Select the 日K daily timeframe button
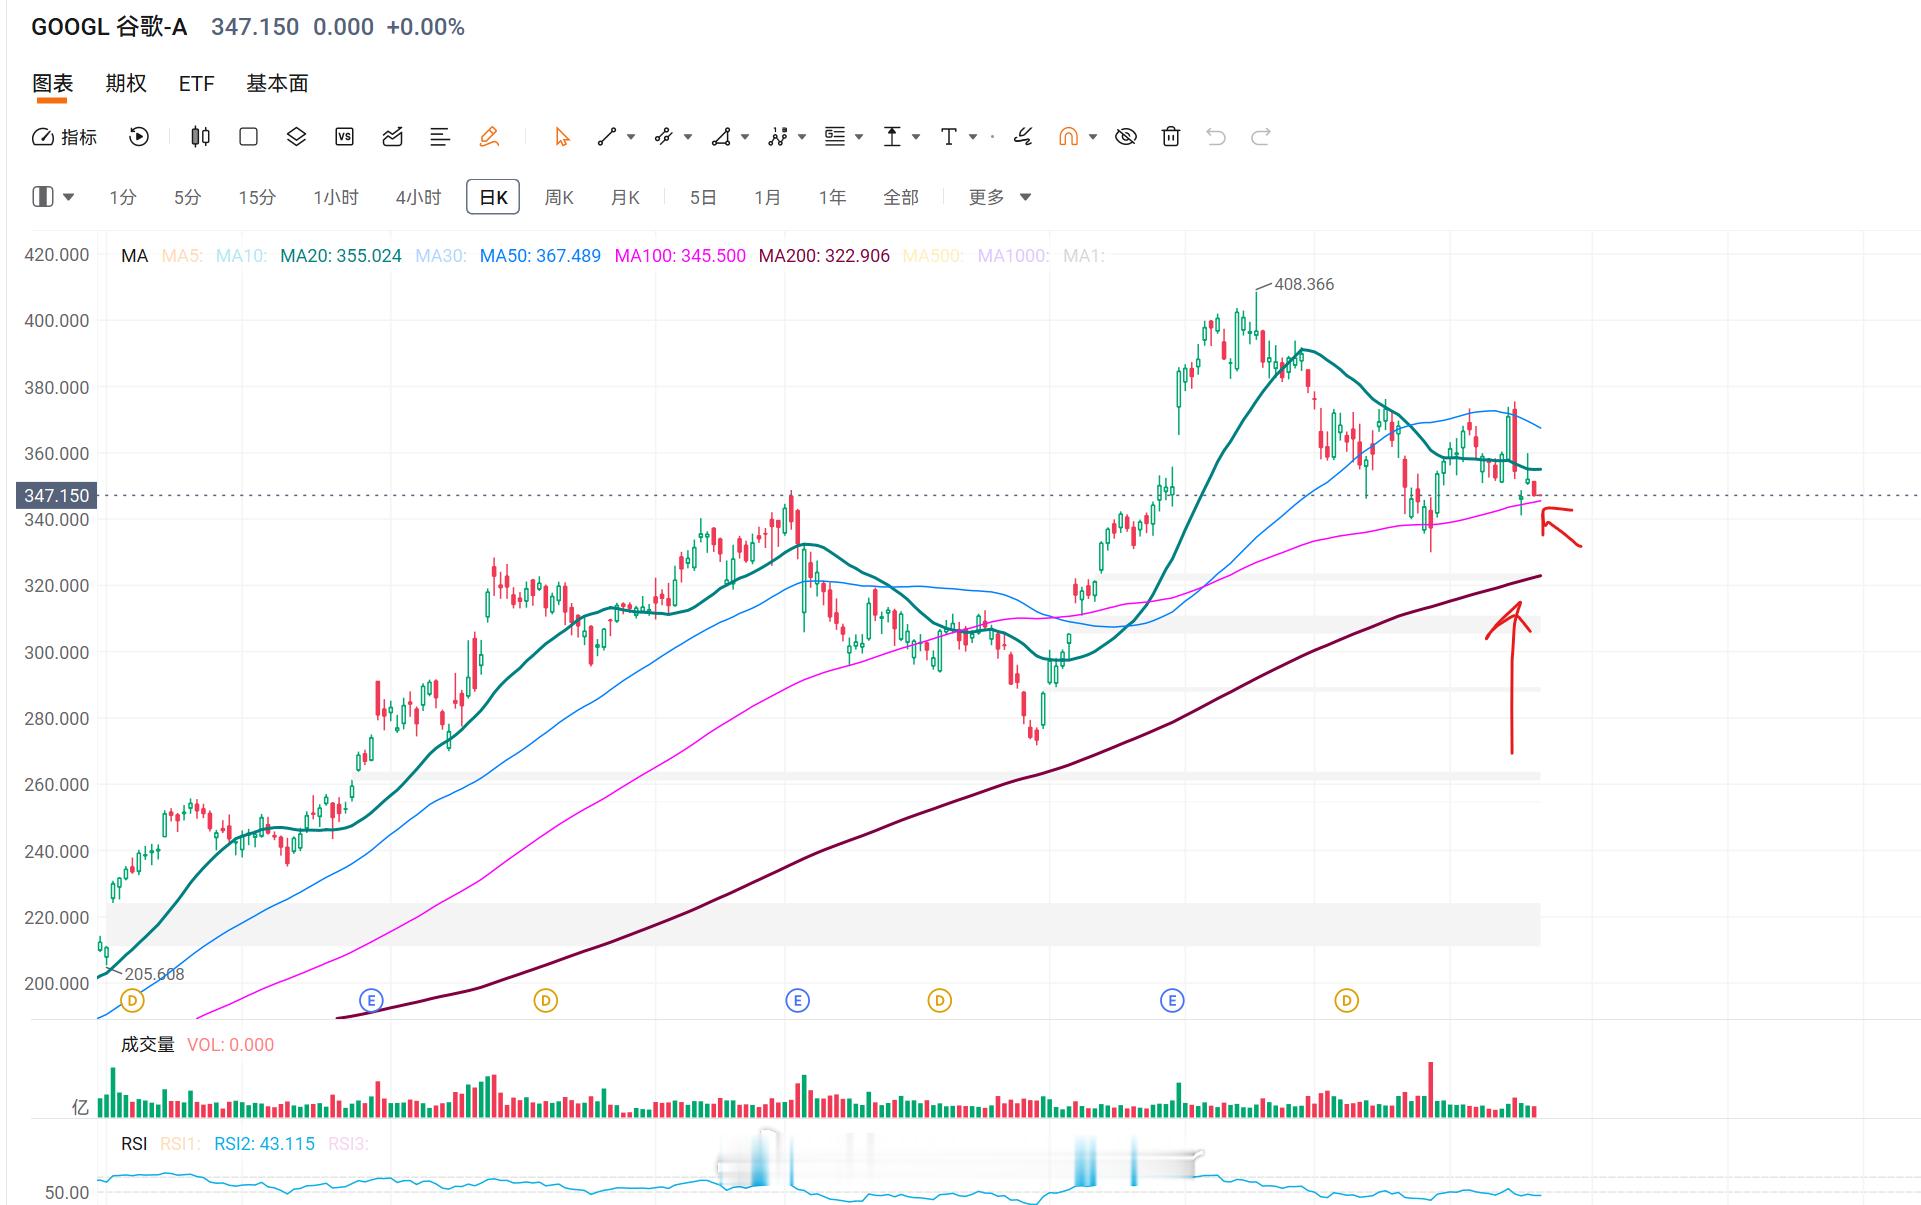The width and height of the screenshot is (1921, 1205). pyautogui.click(x=493, y=197)
